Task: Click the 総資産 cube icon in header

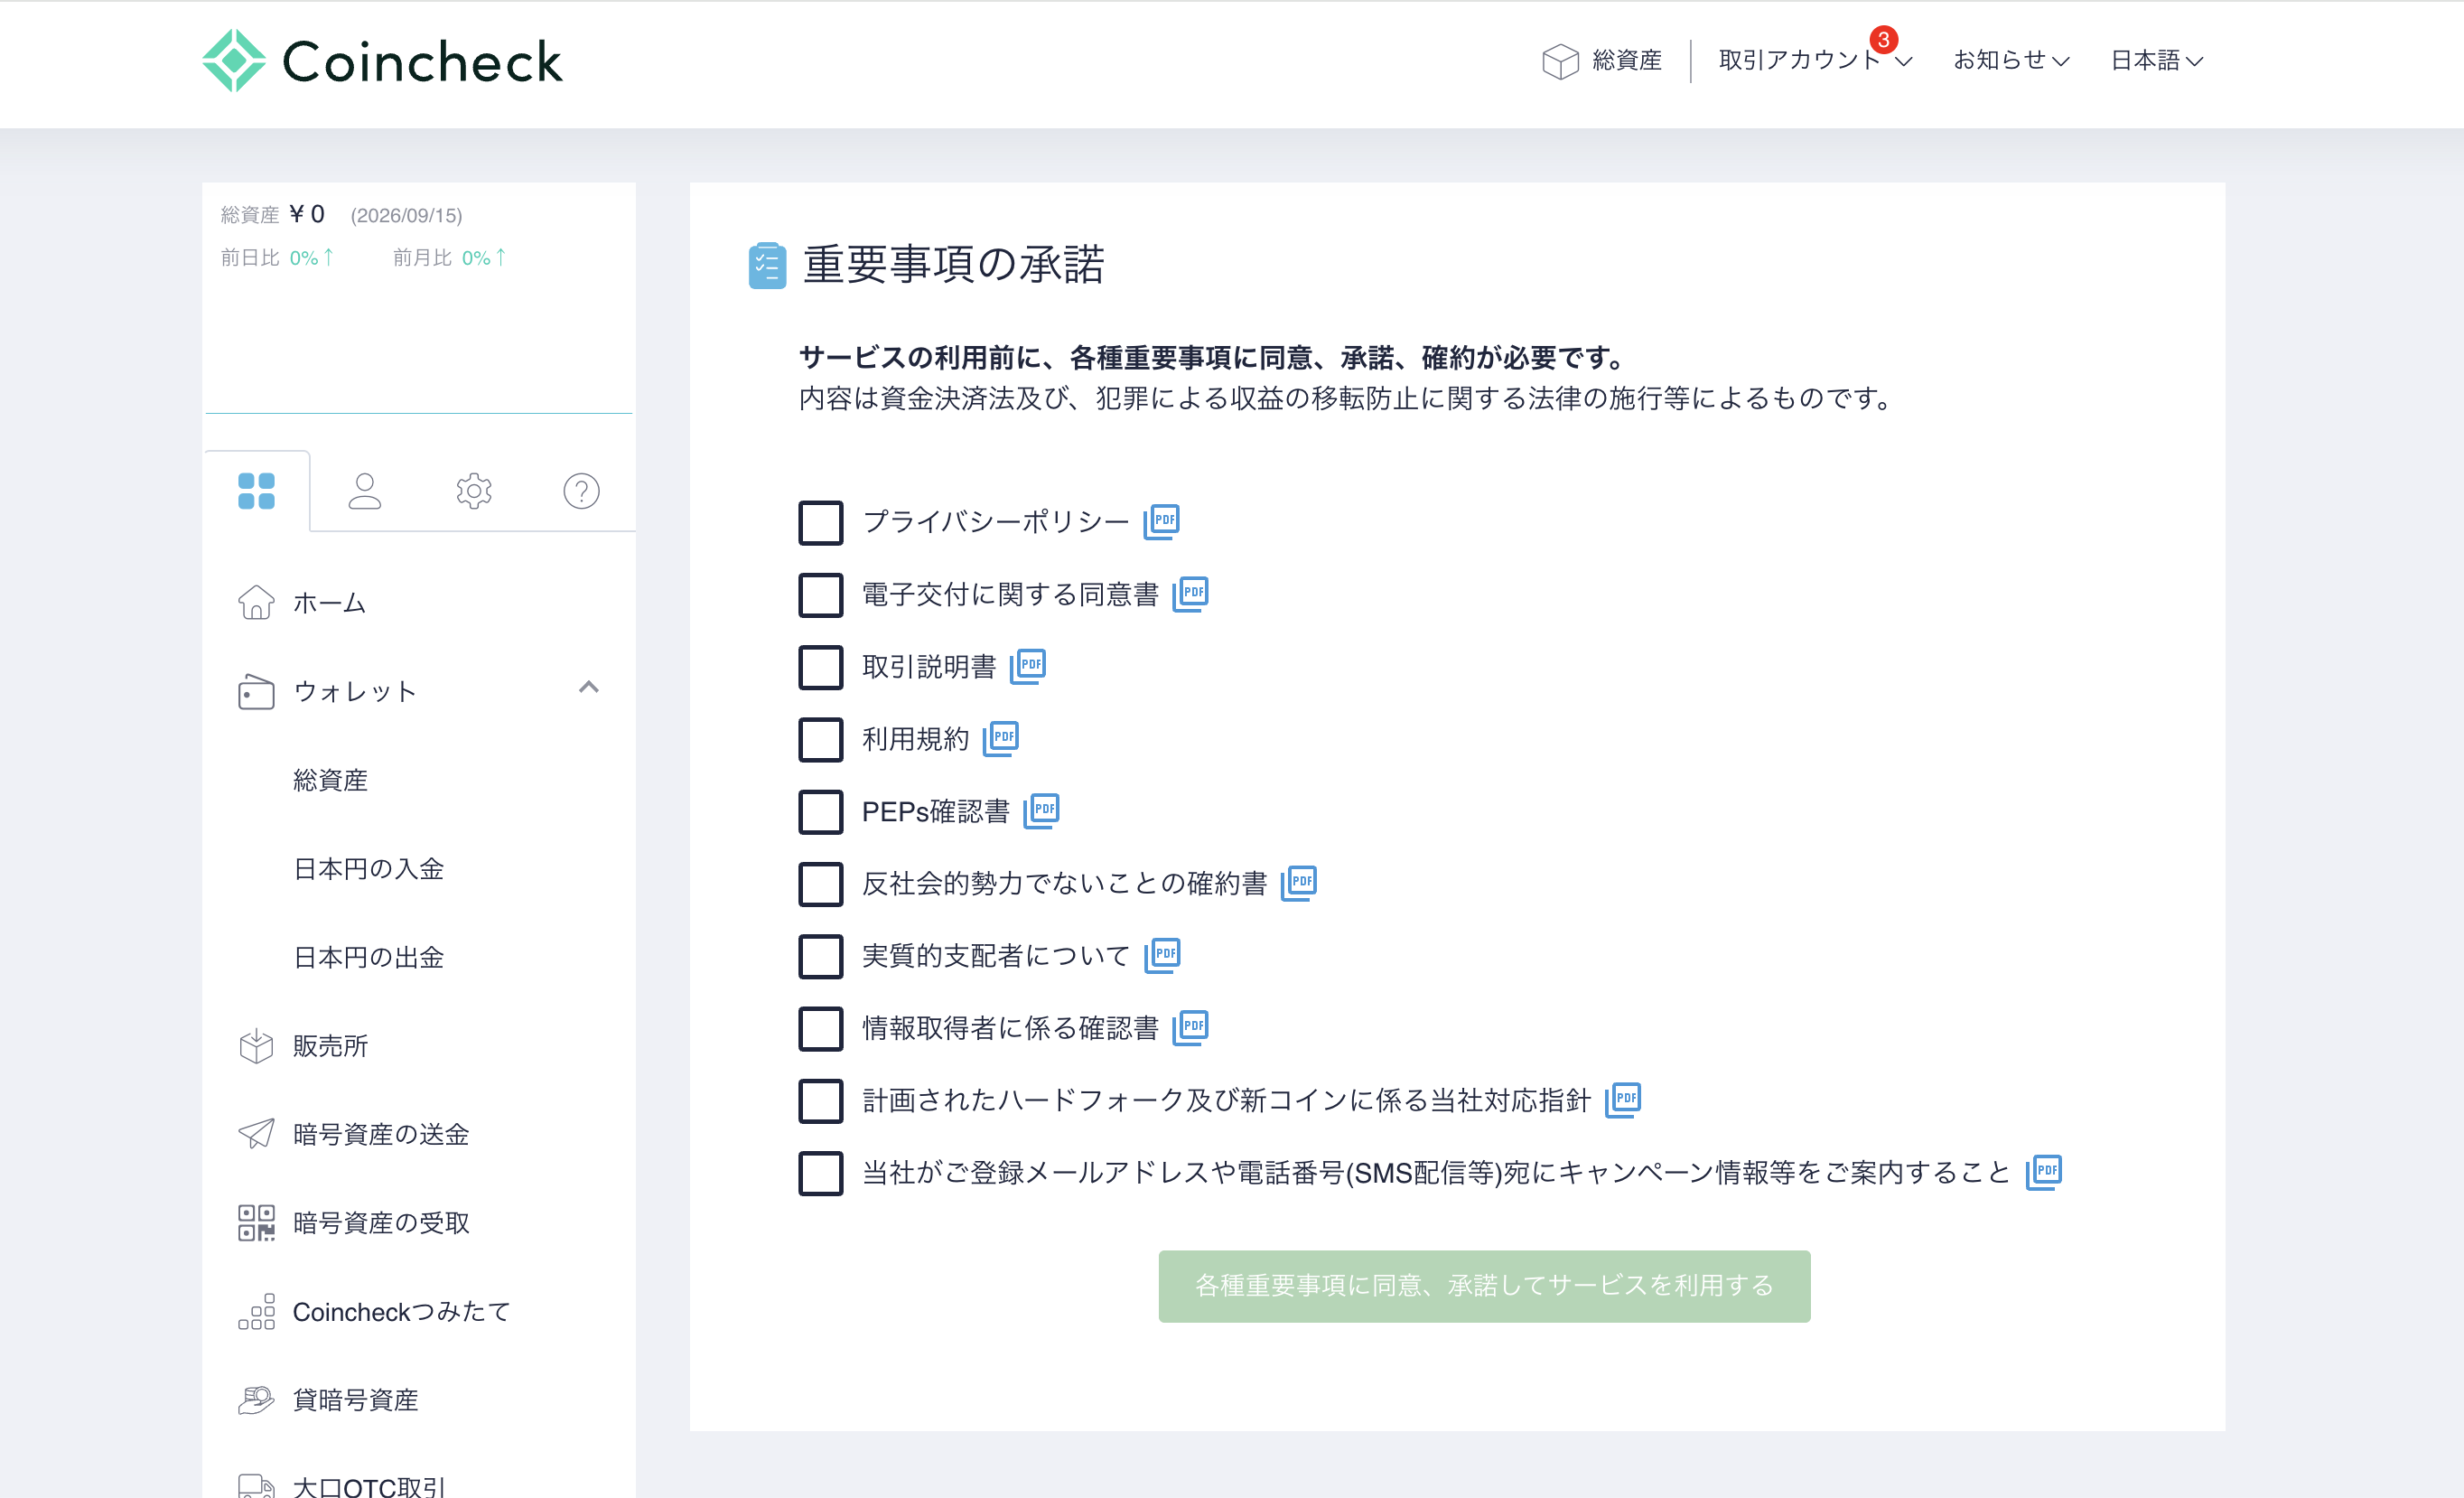Action: click(x=1559, y=61)
